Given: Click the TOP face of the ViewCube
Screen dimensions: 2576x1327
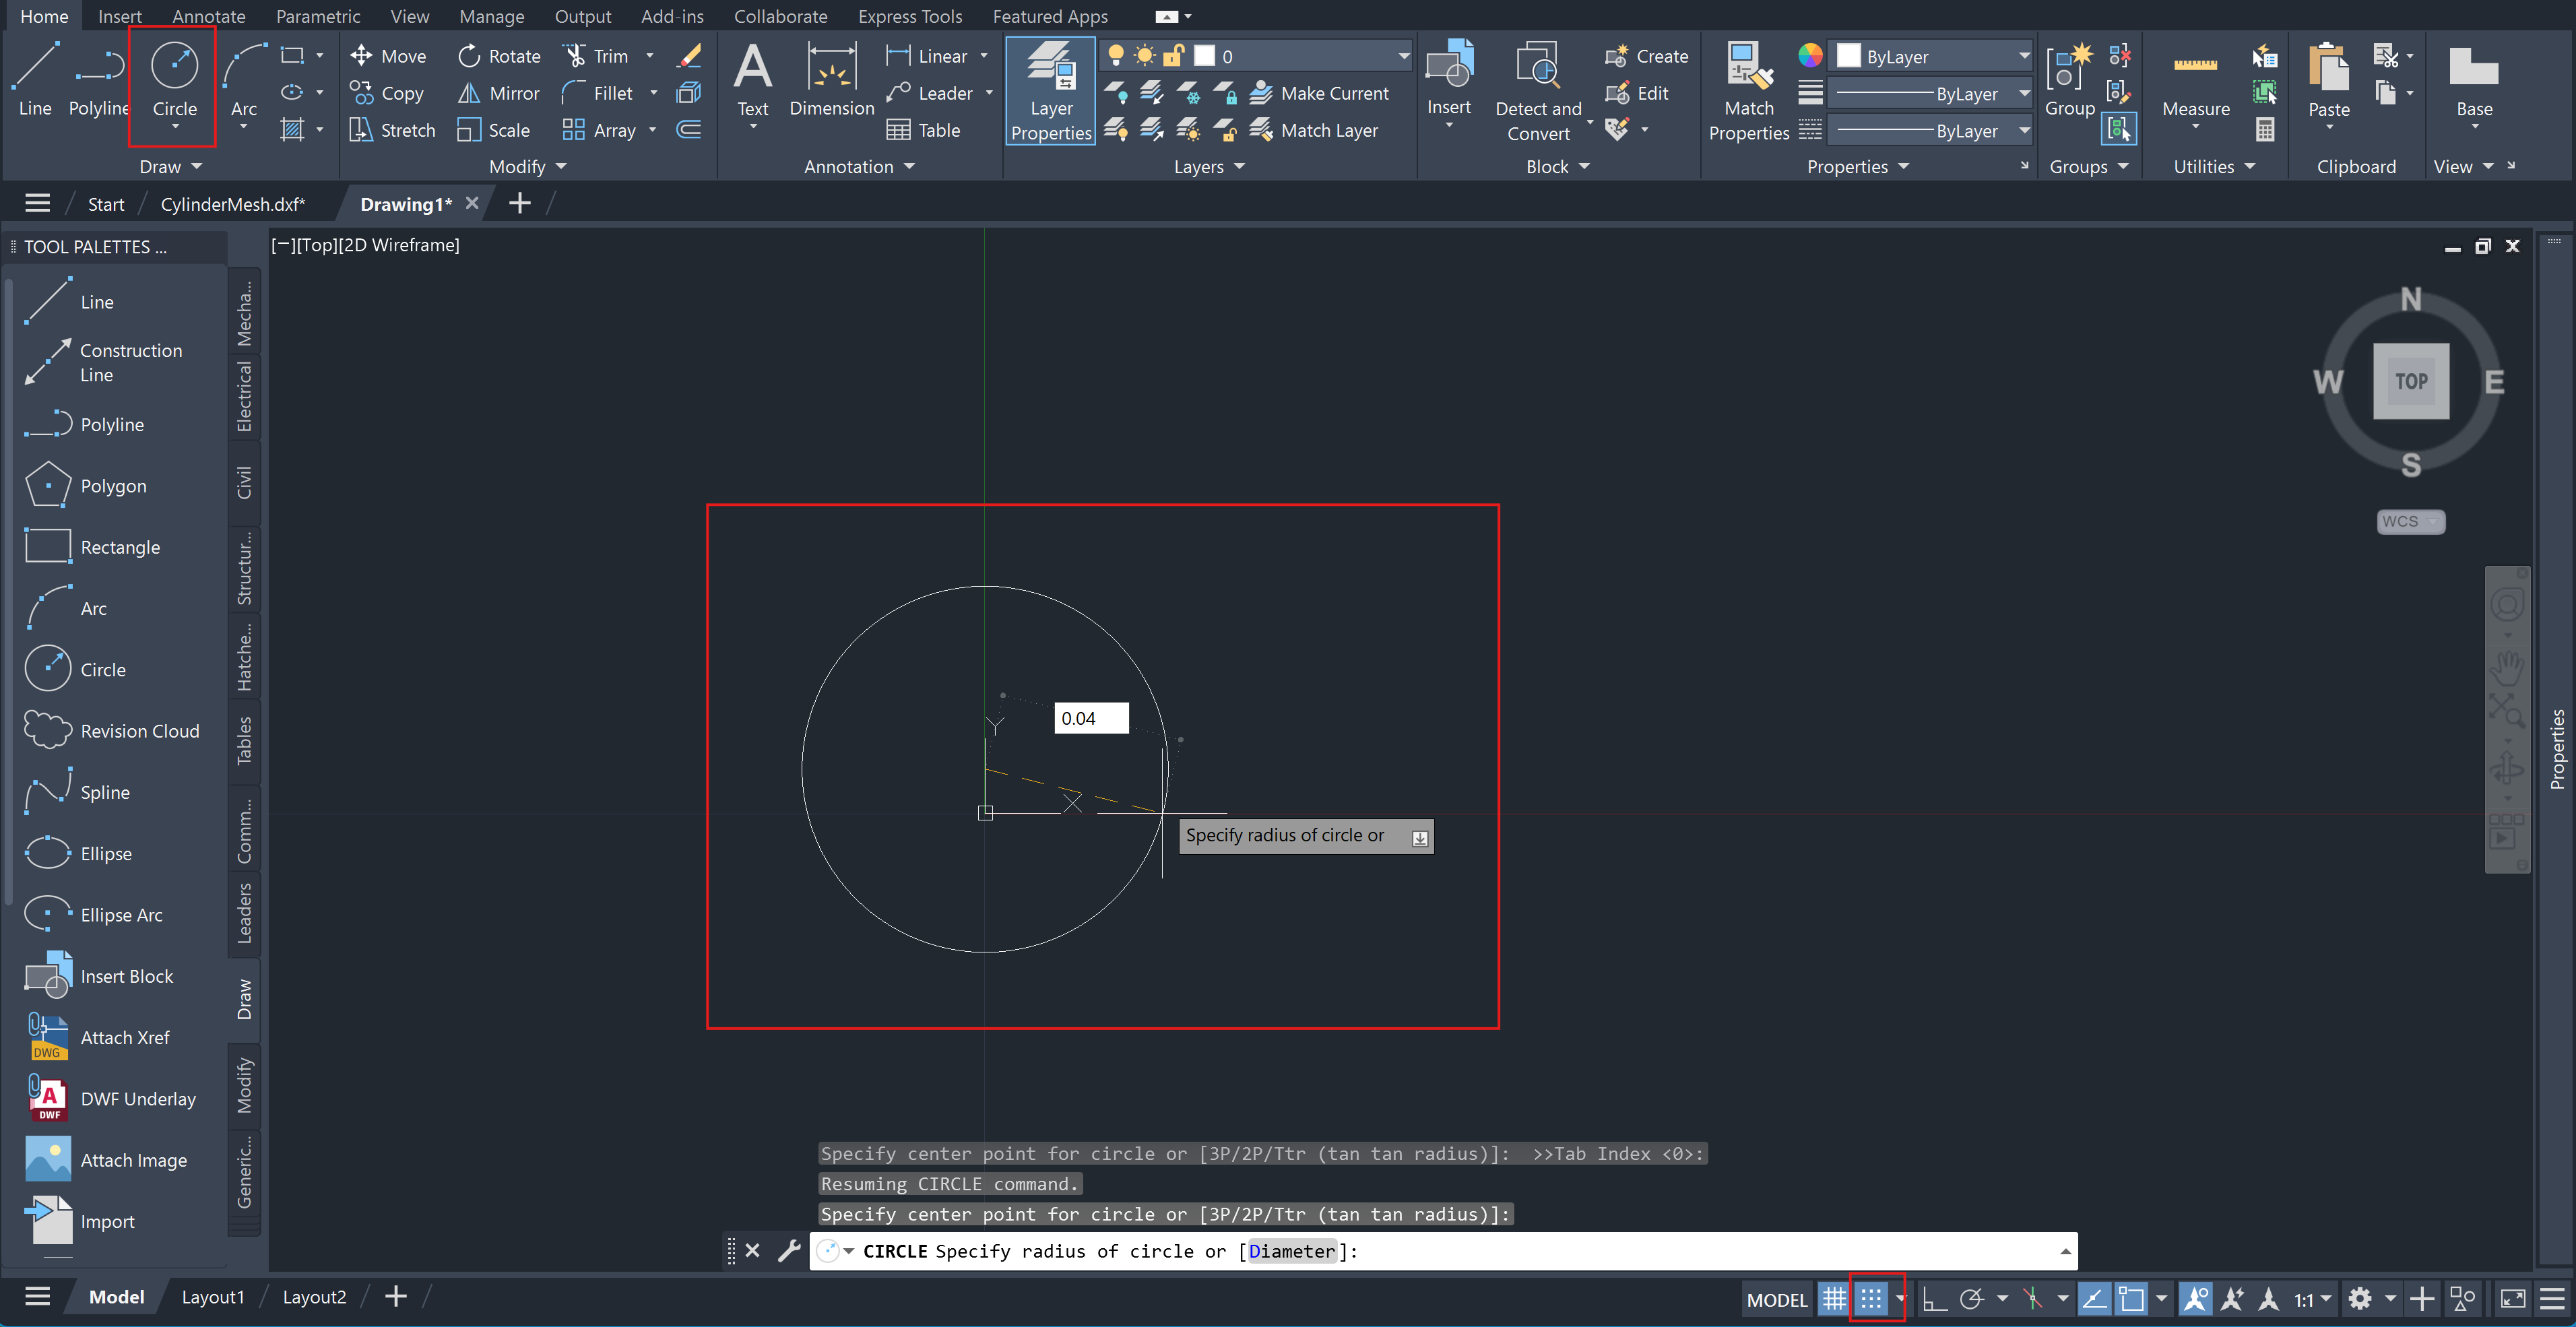Looking at the screenshot, I should [x=2410, y=381].
